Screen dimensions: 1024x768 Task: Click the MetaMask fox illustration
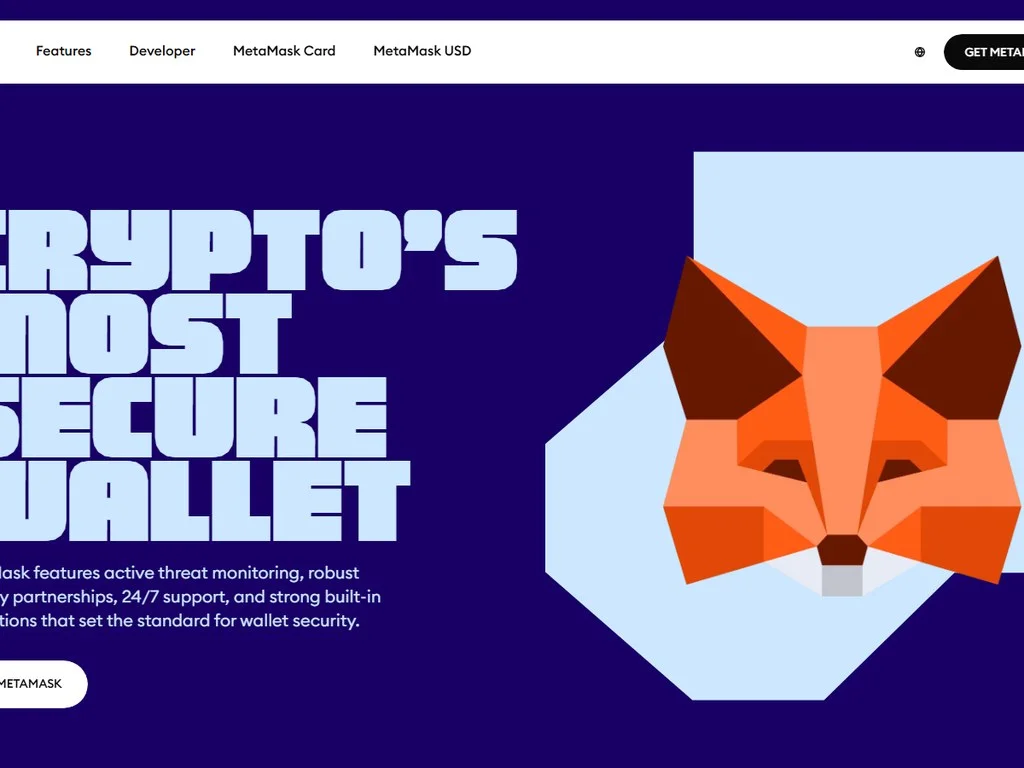[x=842, y=426]
